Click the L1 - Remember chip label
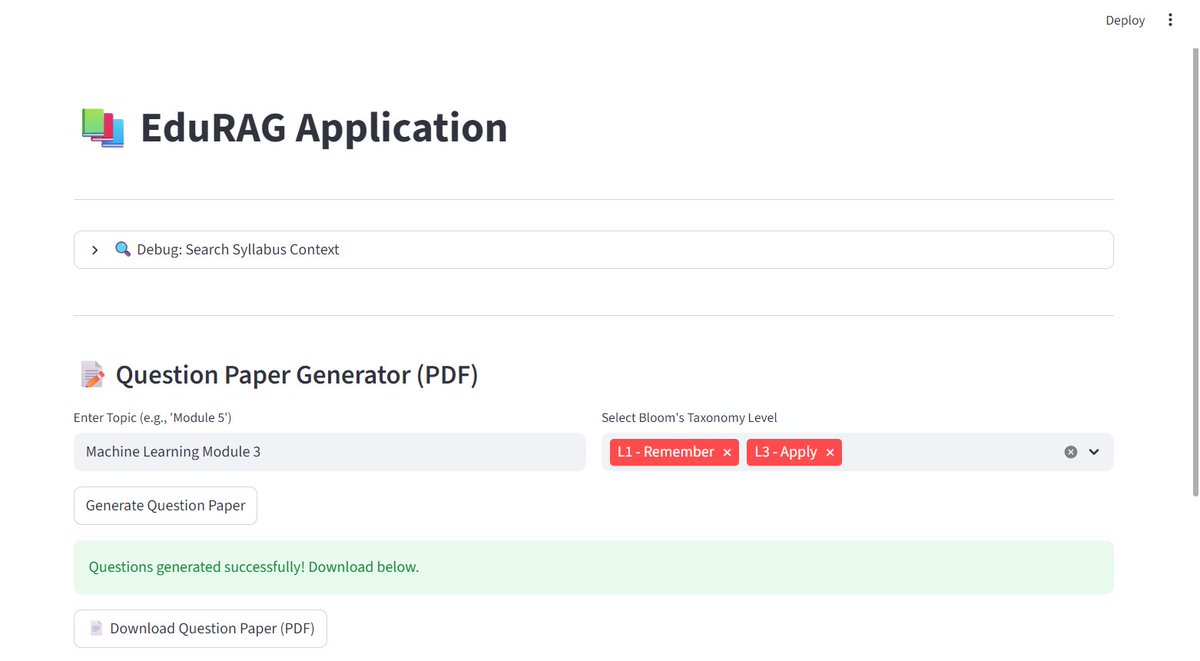Image resolution: width=1200 pixels, height=661 pixels. pos(666,452)
